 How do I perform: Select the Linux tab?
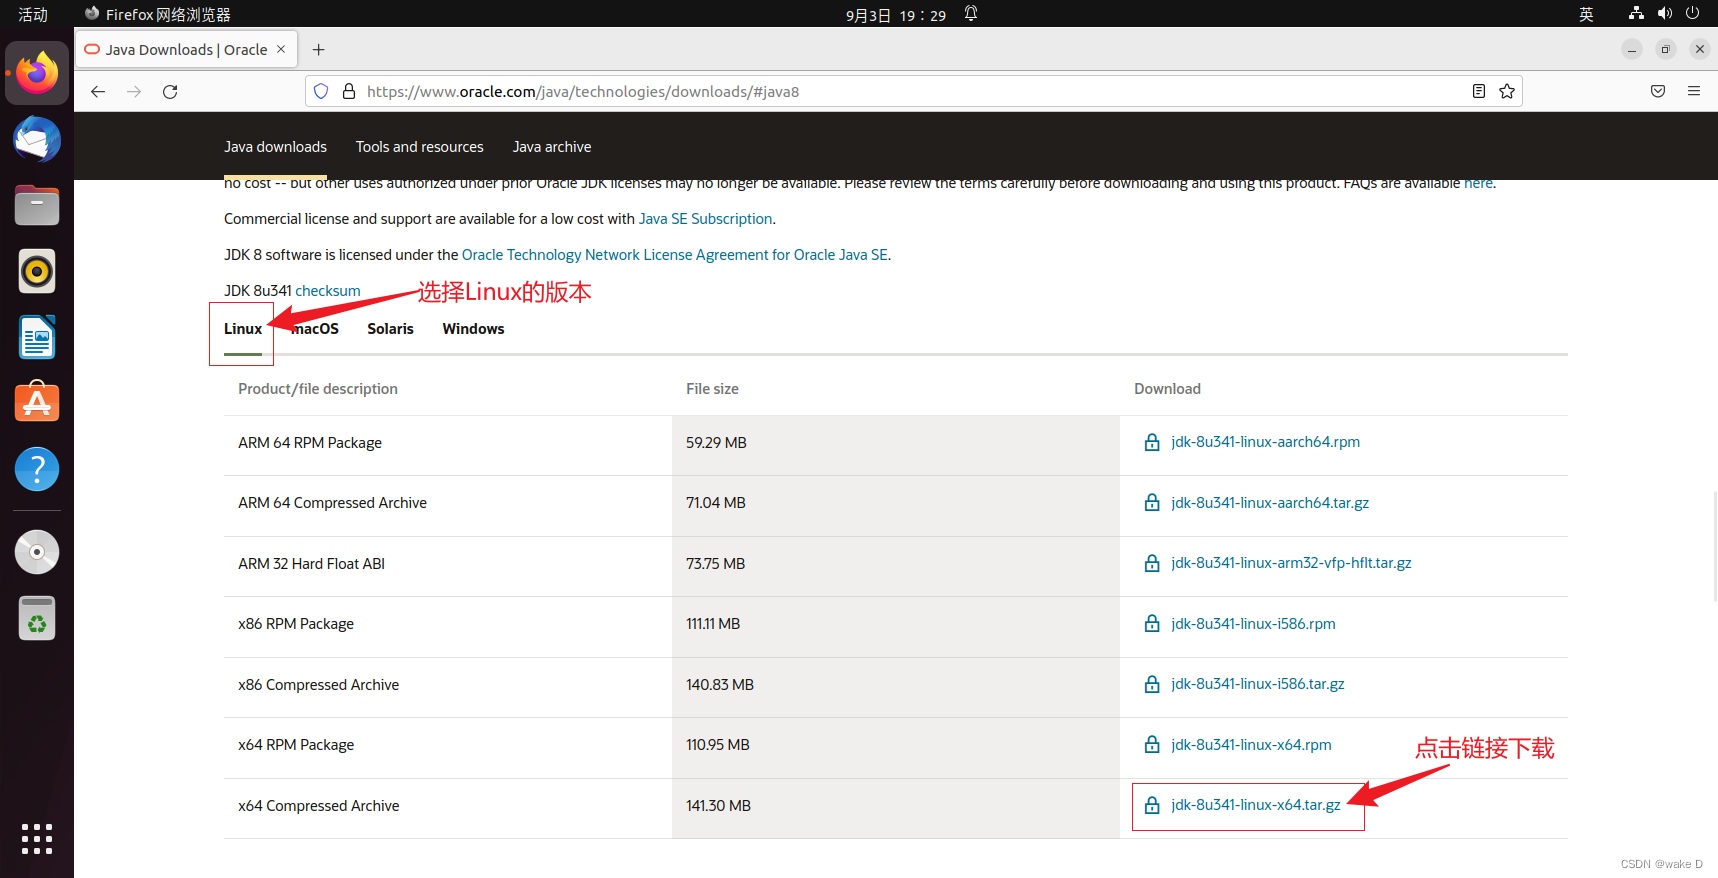click(x=243, y=329)
